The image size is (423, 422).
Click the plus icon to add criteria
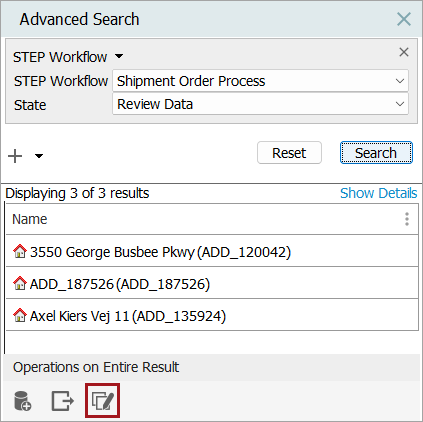[15, 156]
